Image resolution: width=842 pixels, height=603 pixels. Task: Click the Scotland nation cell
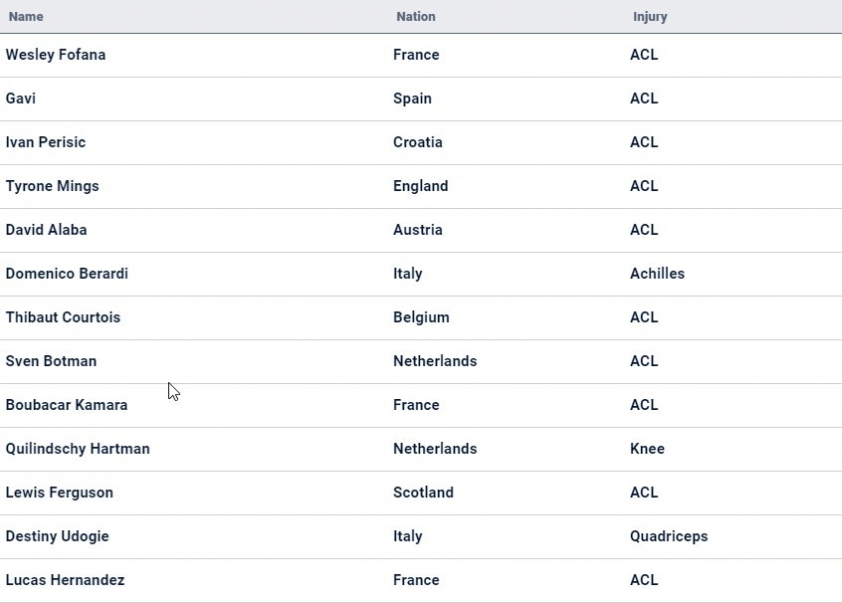(423, 493)
